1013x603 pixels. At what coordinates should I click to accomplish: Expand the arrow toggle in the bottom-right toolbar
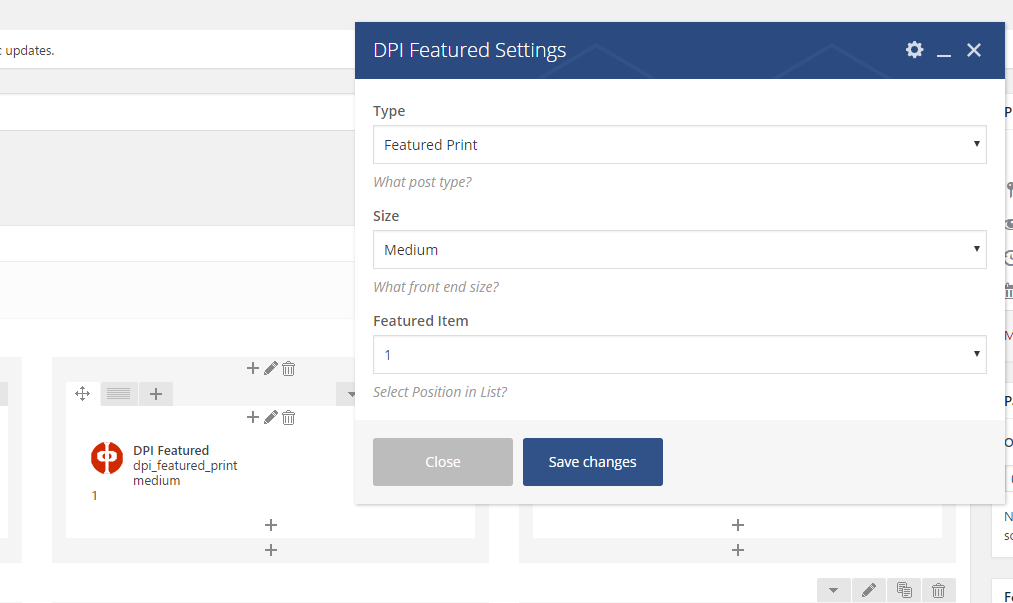coord(833,591)
